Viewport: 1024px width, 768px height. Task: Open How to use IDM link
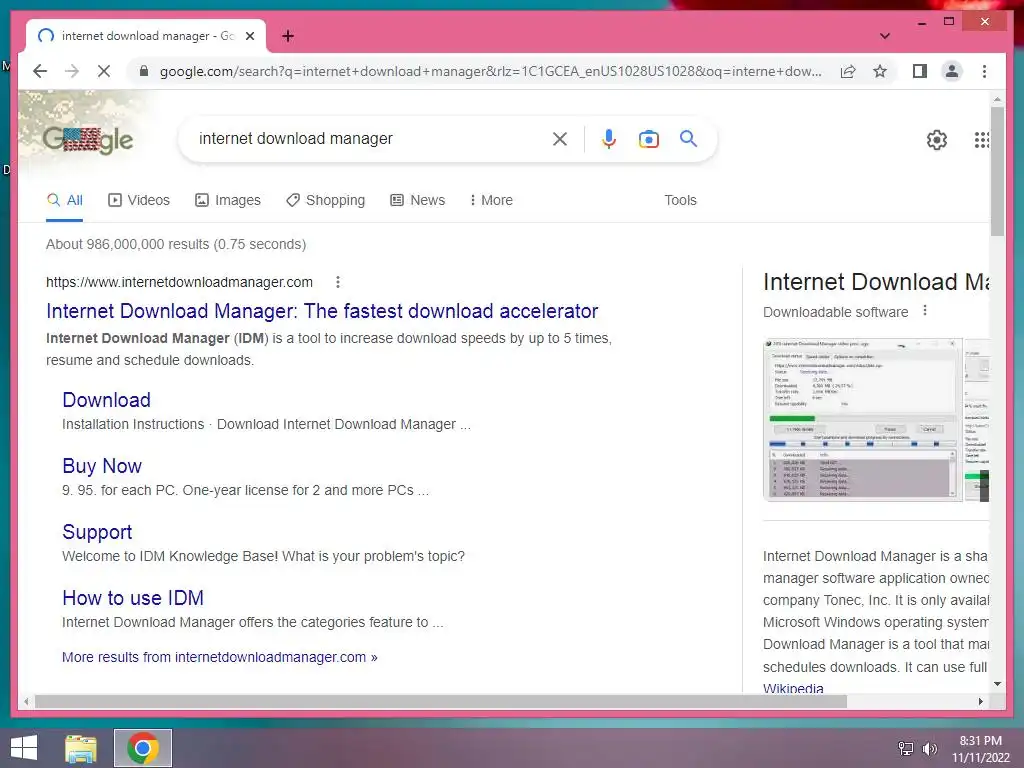click(x=133, y=598)
